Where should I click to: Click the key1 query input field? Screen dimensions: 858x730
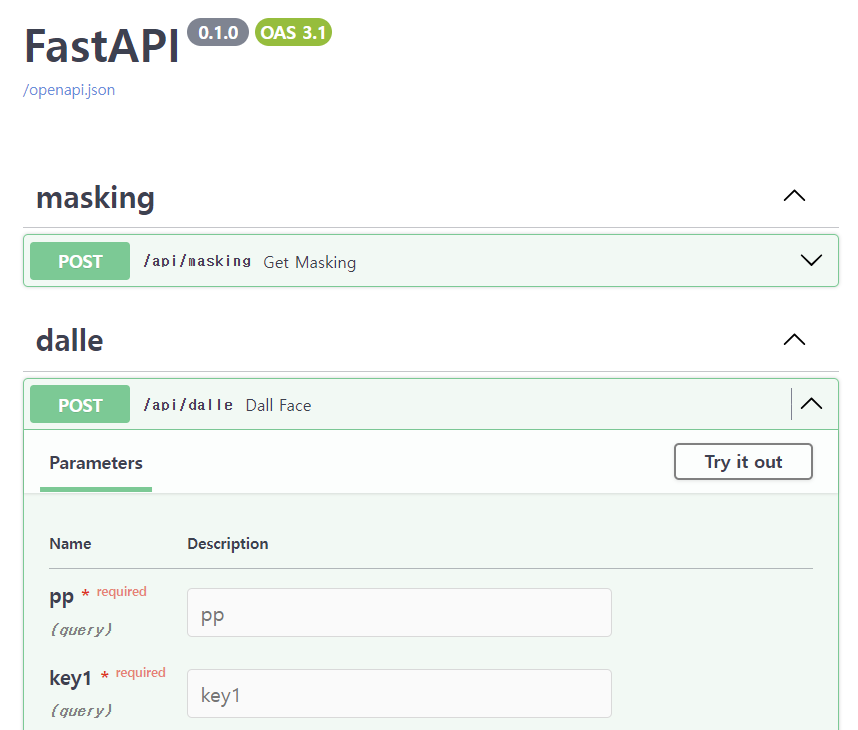pyautogui.click(x=399, y=693)
